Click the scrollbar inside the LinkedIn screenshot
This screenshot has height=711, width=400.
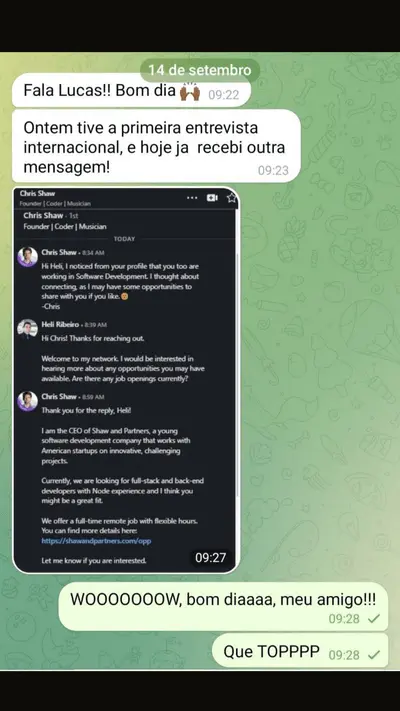[x=237, y=374]
